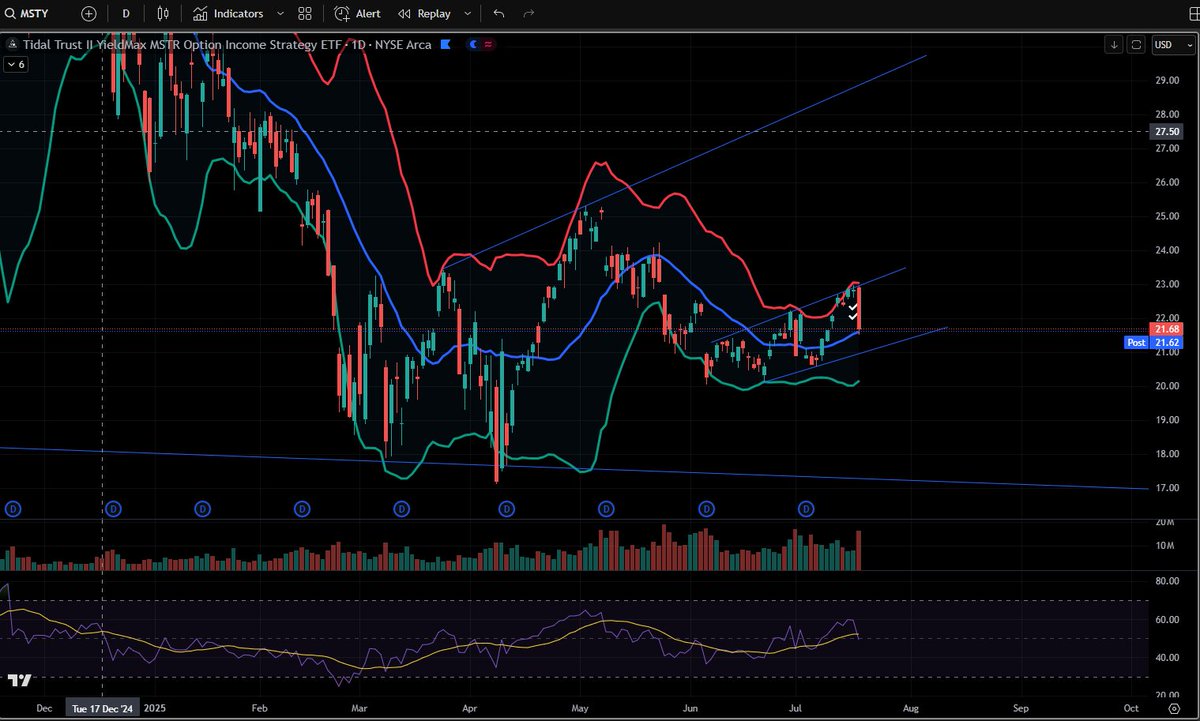Screen dimensions: 1200x721
Task: Click the small symbol logo before the title
Action: click(x=11, y=45)
